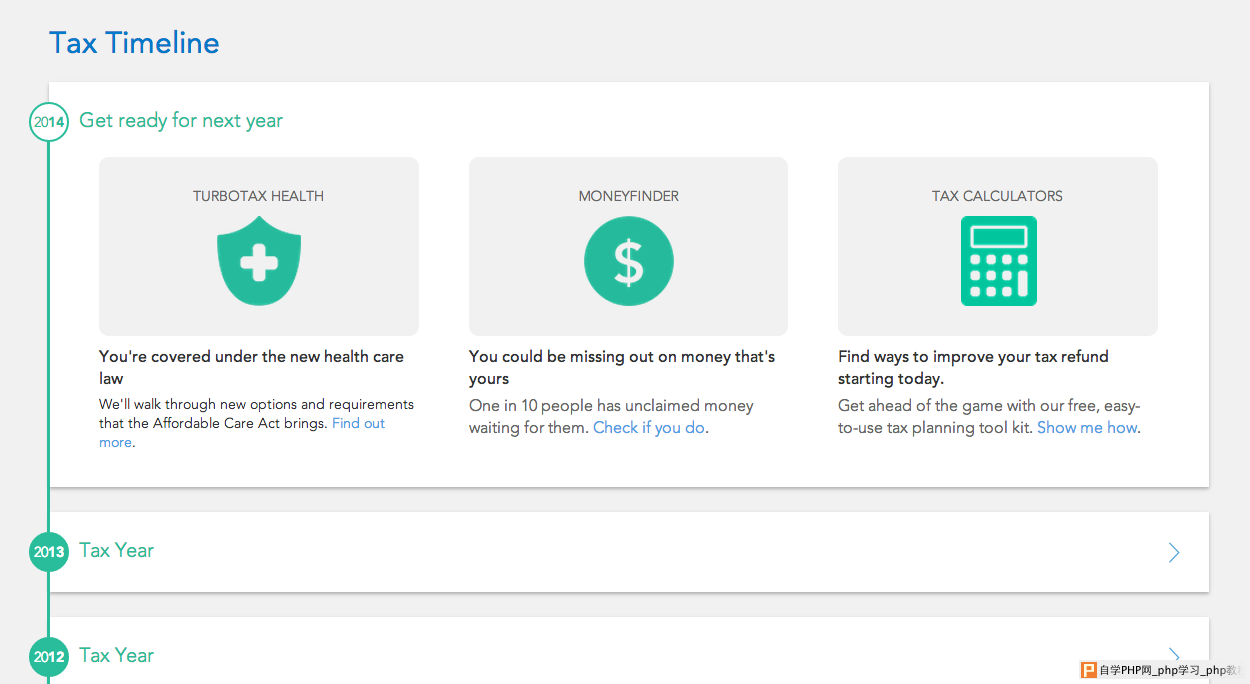Select the 2014 timeline marker
1250x684 pixels.
coord(49,122)
